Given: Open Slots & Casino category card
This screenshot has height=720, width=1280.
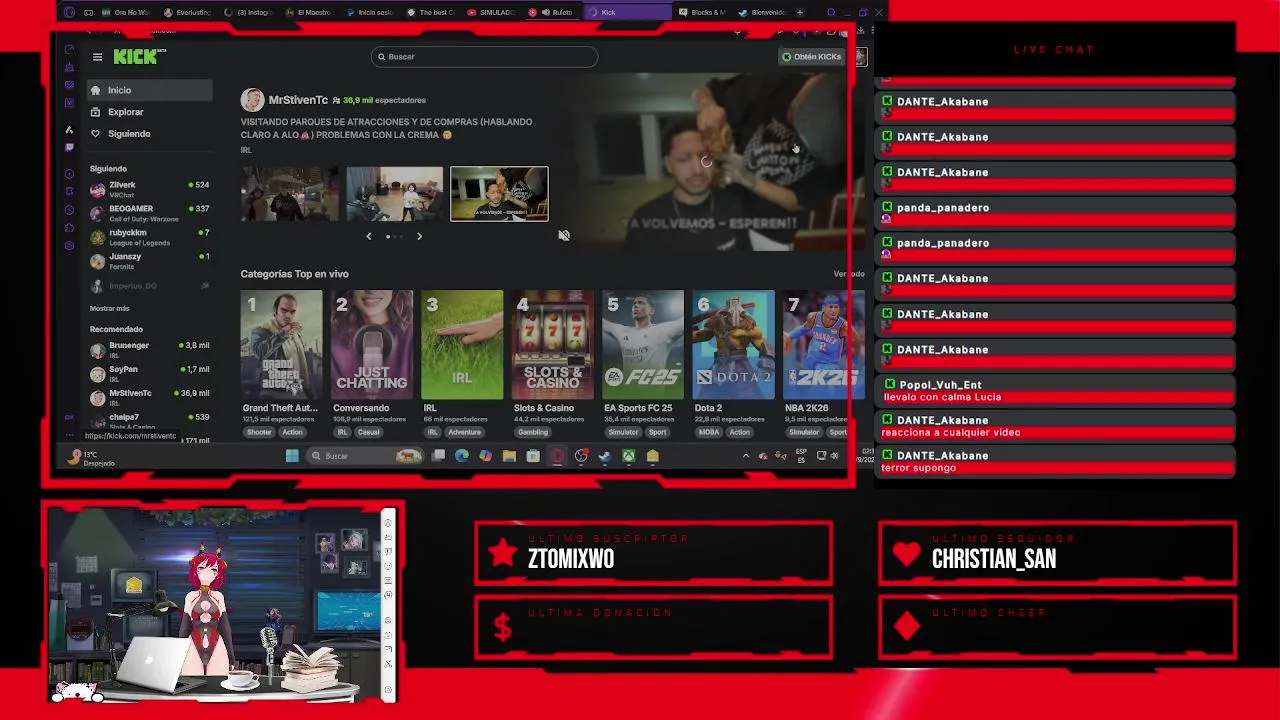Looking at the screenshot, I should pyautogui.click(x=552, y=345).
